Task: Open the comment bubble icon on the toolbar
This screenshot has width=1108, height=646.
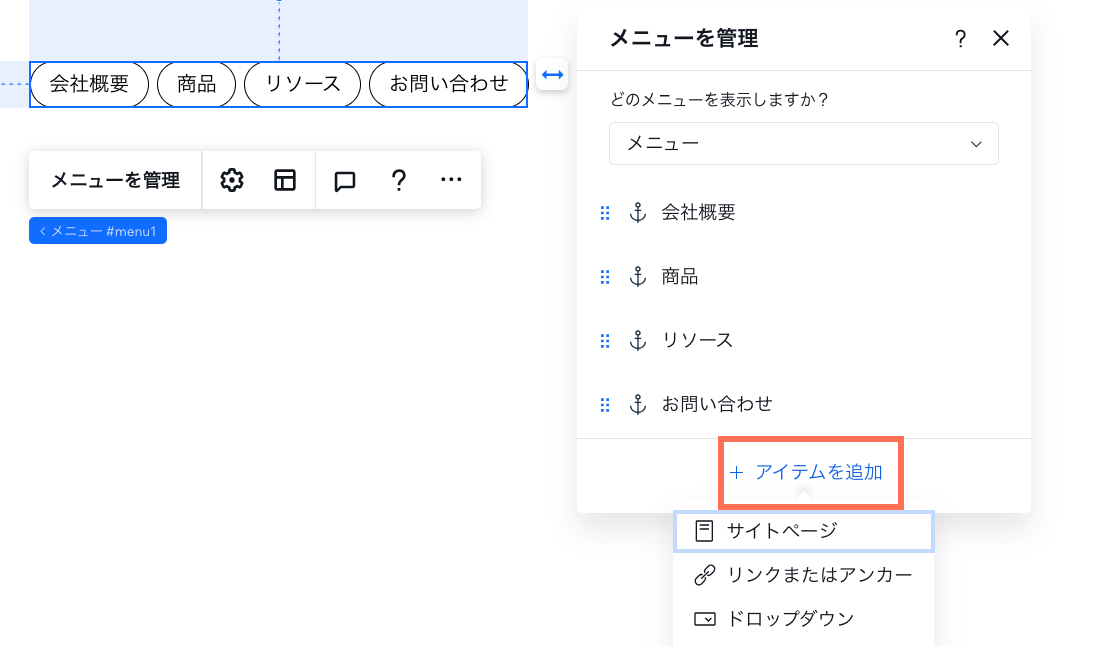Action: point(344,180)
